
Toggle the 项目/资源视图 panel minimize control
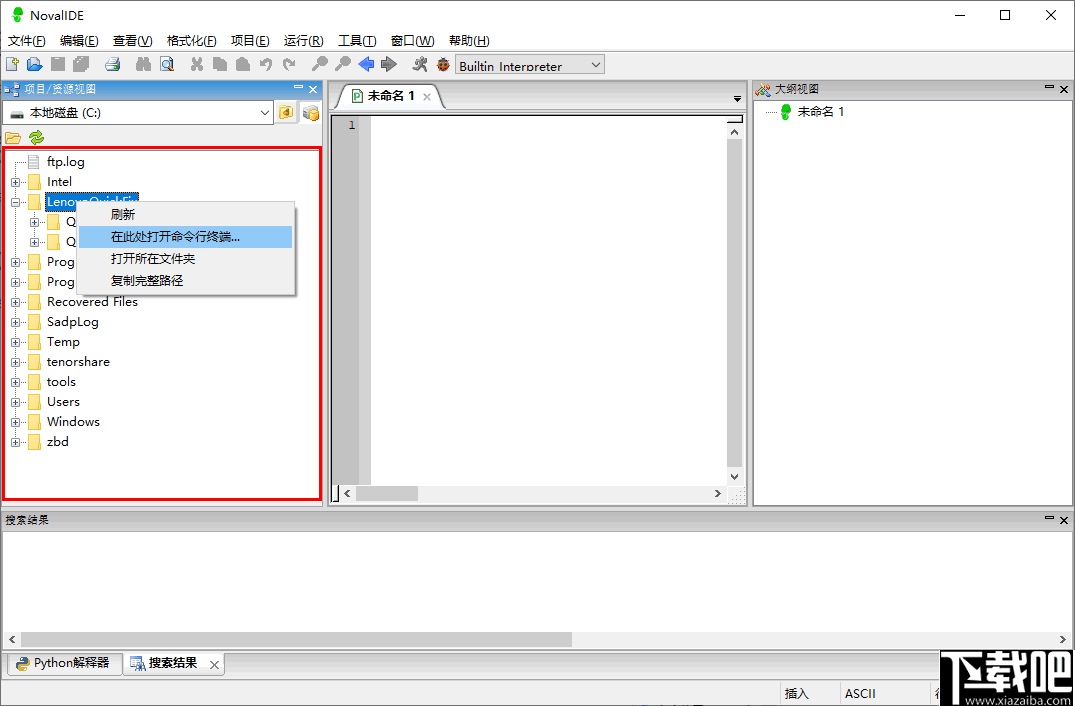297,88
